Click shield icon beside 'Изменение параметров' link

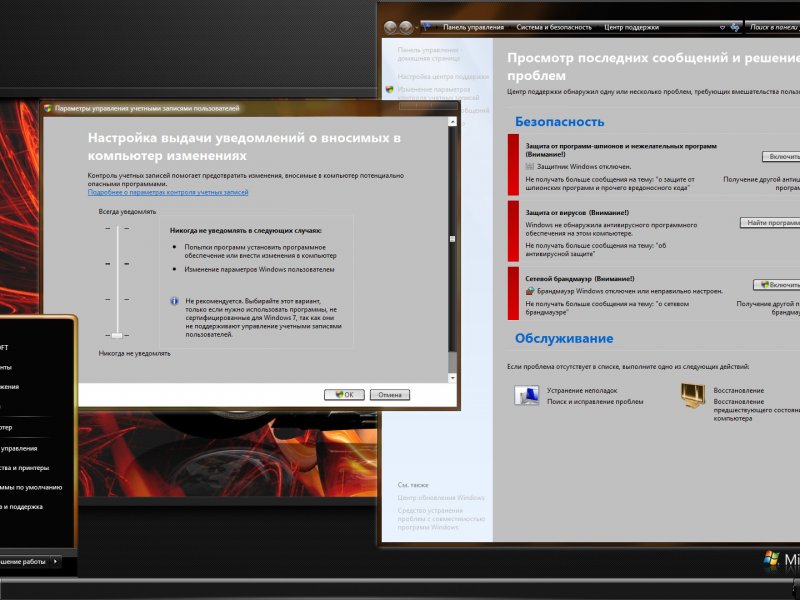click(390, 89)
